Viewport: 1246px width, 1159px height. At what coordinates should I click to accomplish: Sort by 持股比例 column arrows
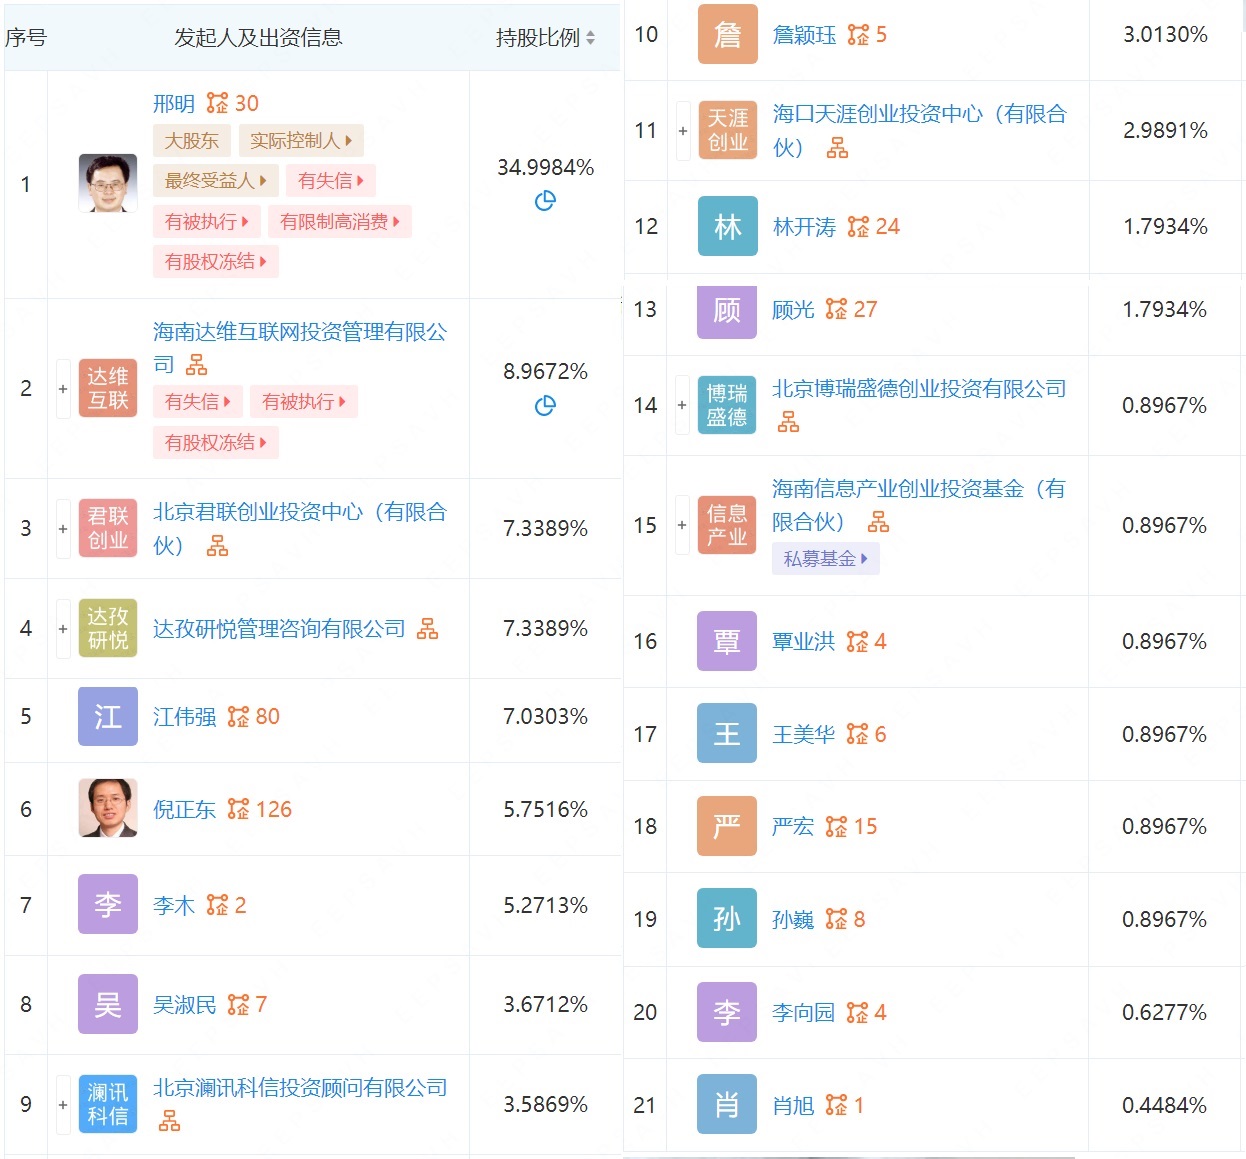(x=590, y=38)
